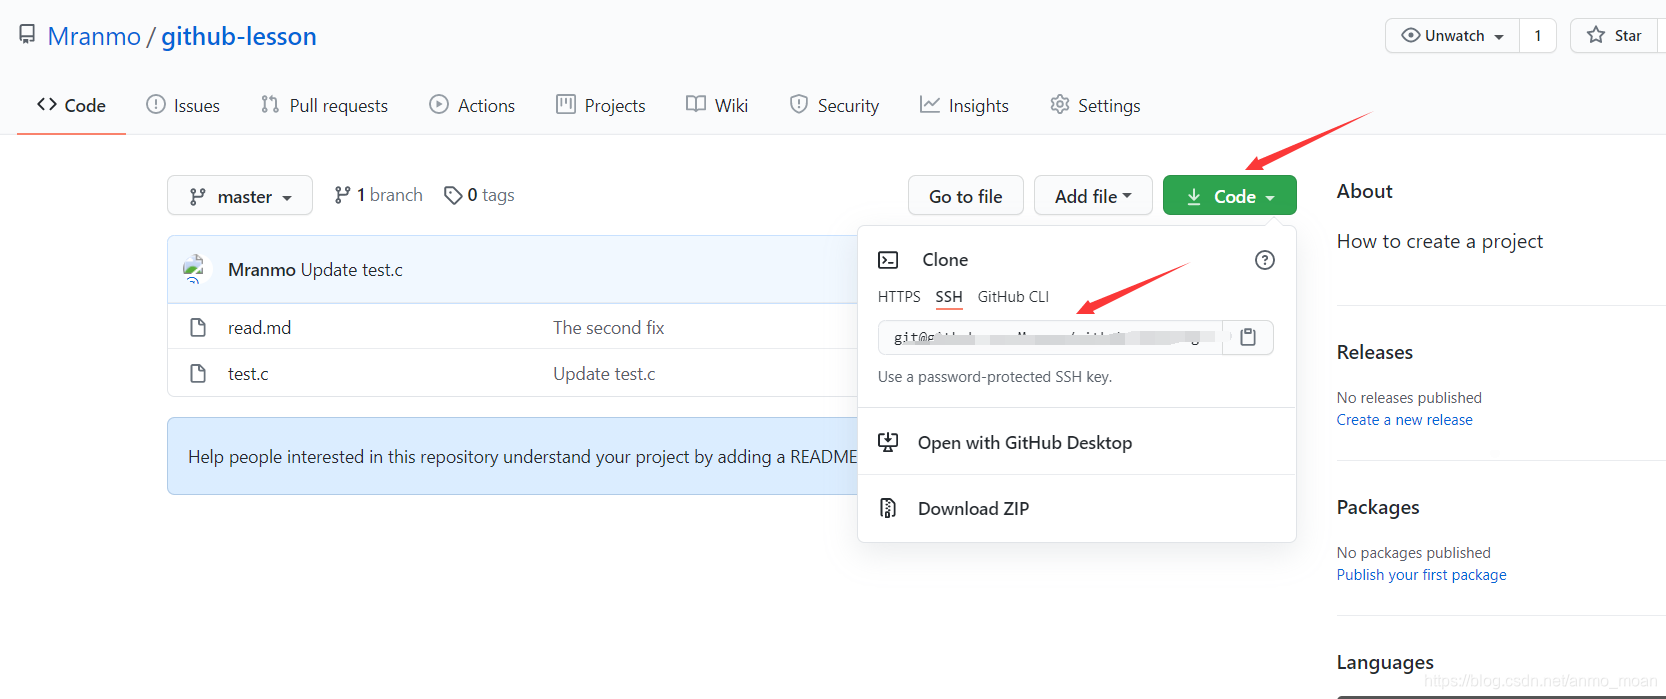This screenshot has width=1666, height=699.
Task: Go to the Actions tab
Action: coord(472,105)
